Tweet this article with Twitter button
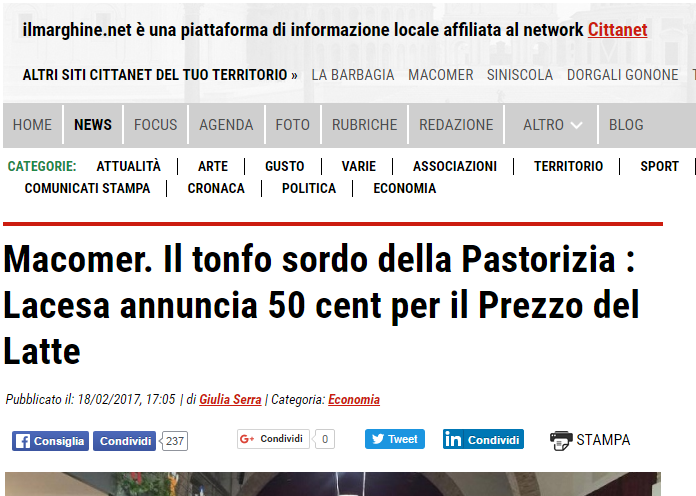The height and width of the screenshot is (496, 696). pyautogui.click(x=394, y=439)
